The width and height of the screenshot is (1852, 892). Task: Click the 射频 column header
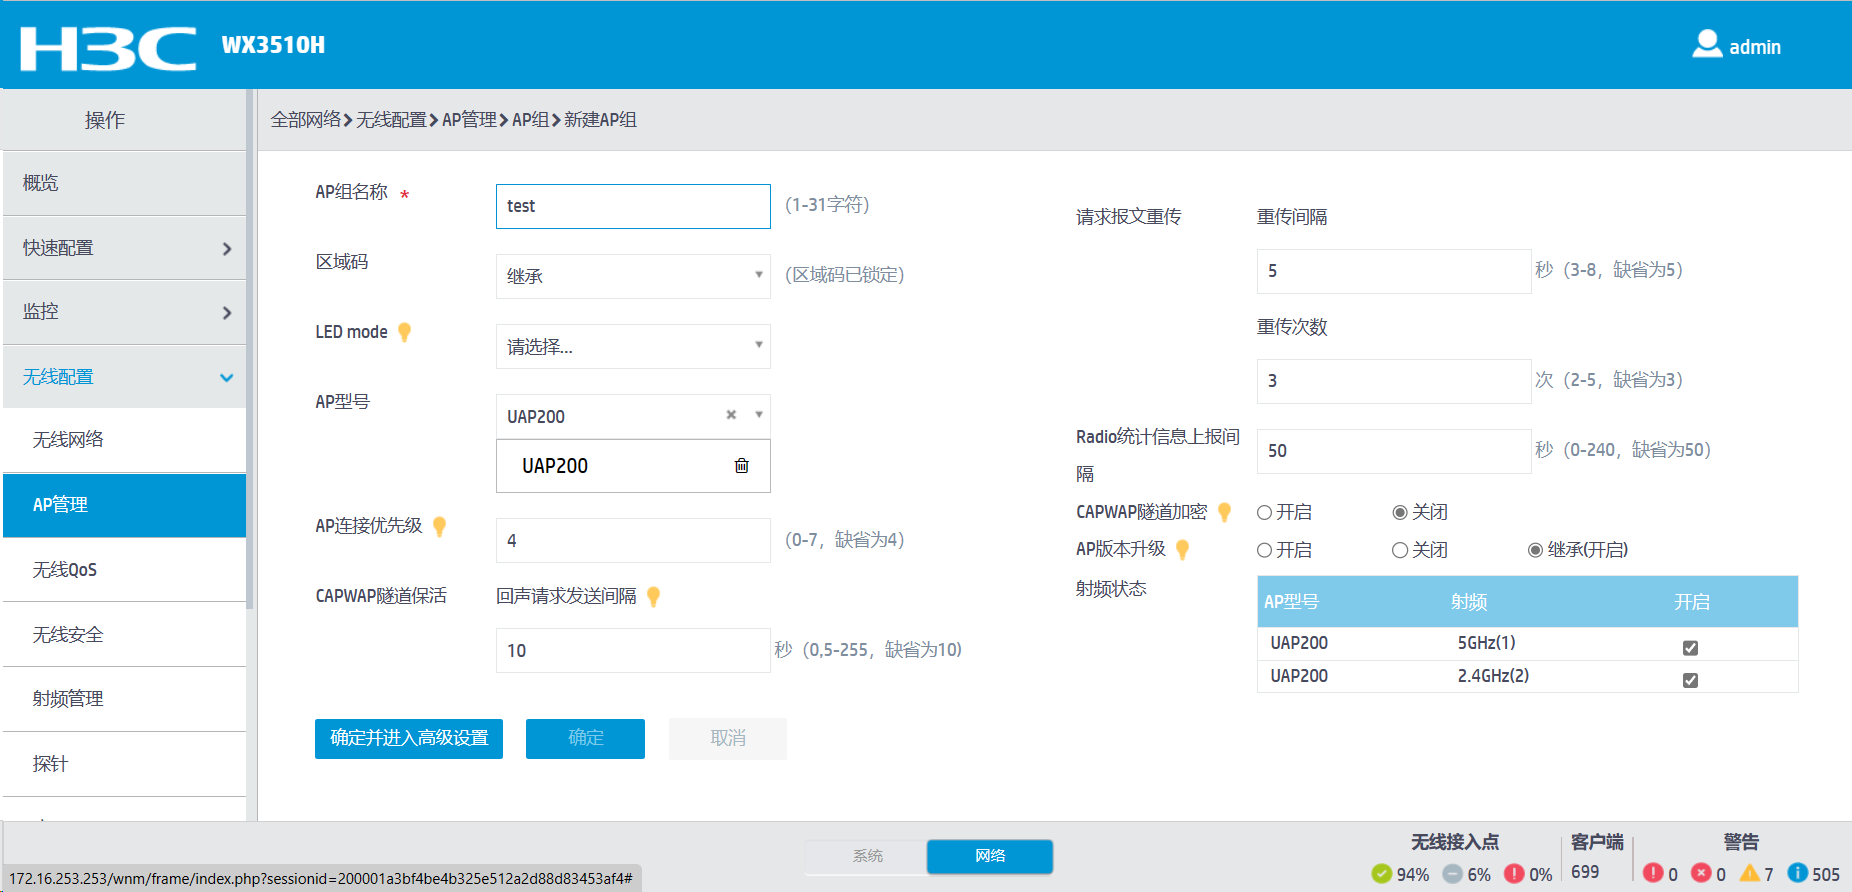(1469, 602)
